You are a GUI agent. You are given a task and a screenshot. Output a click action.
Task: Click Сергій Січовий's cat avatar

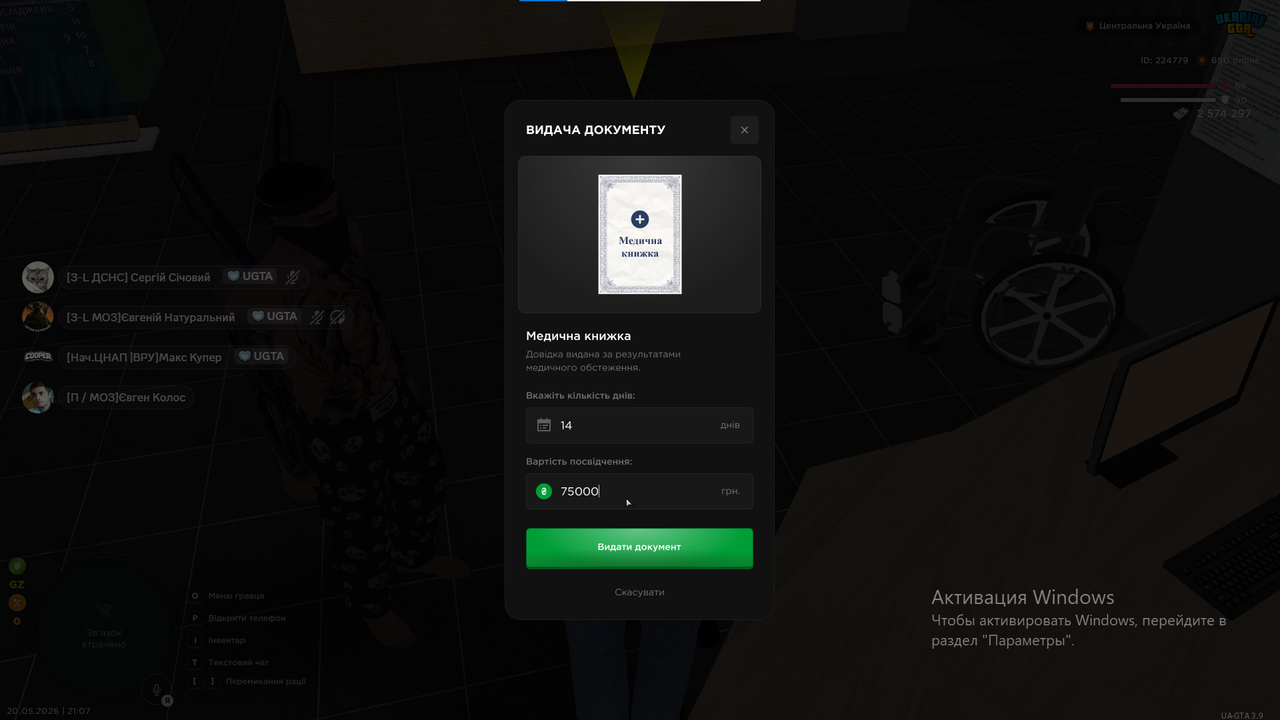38,277
